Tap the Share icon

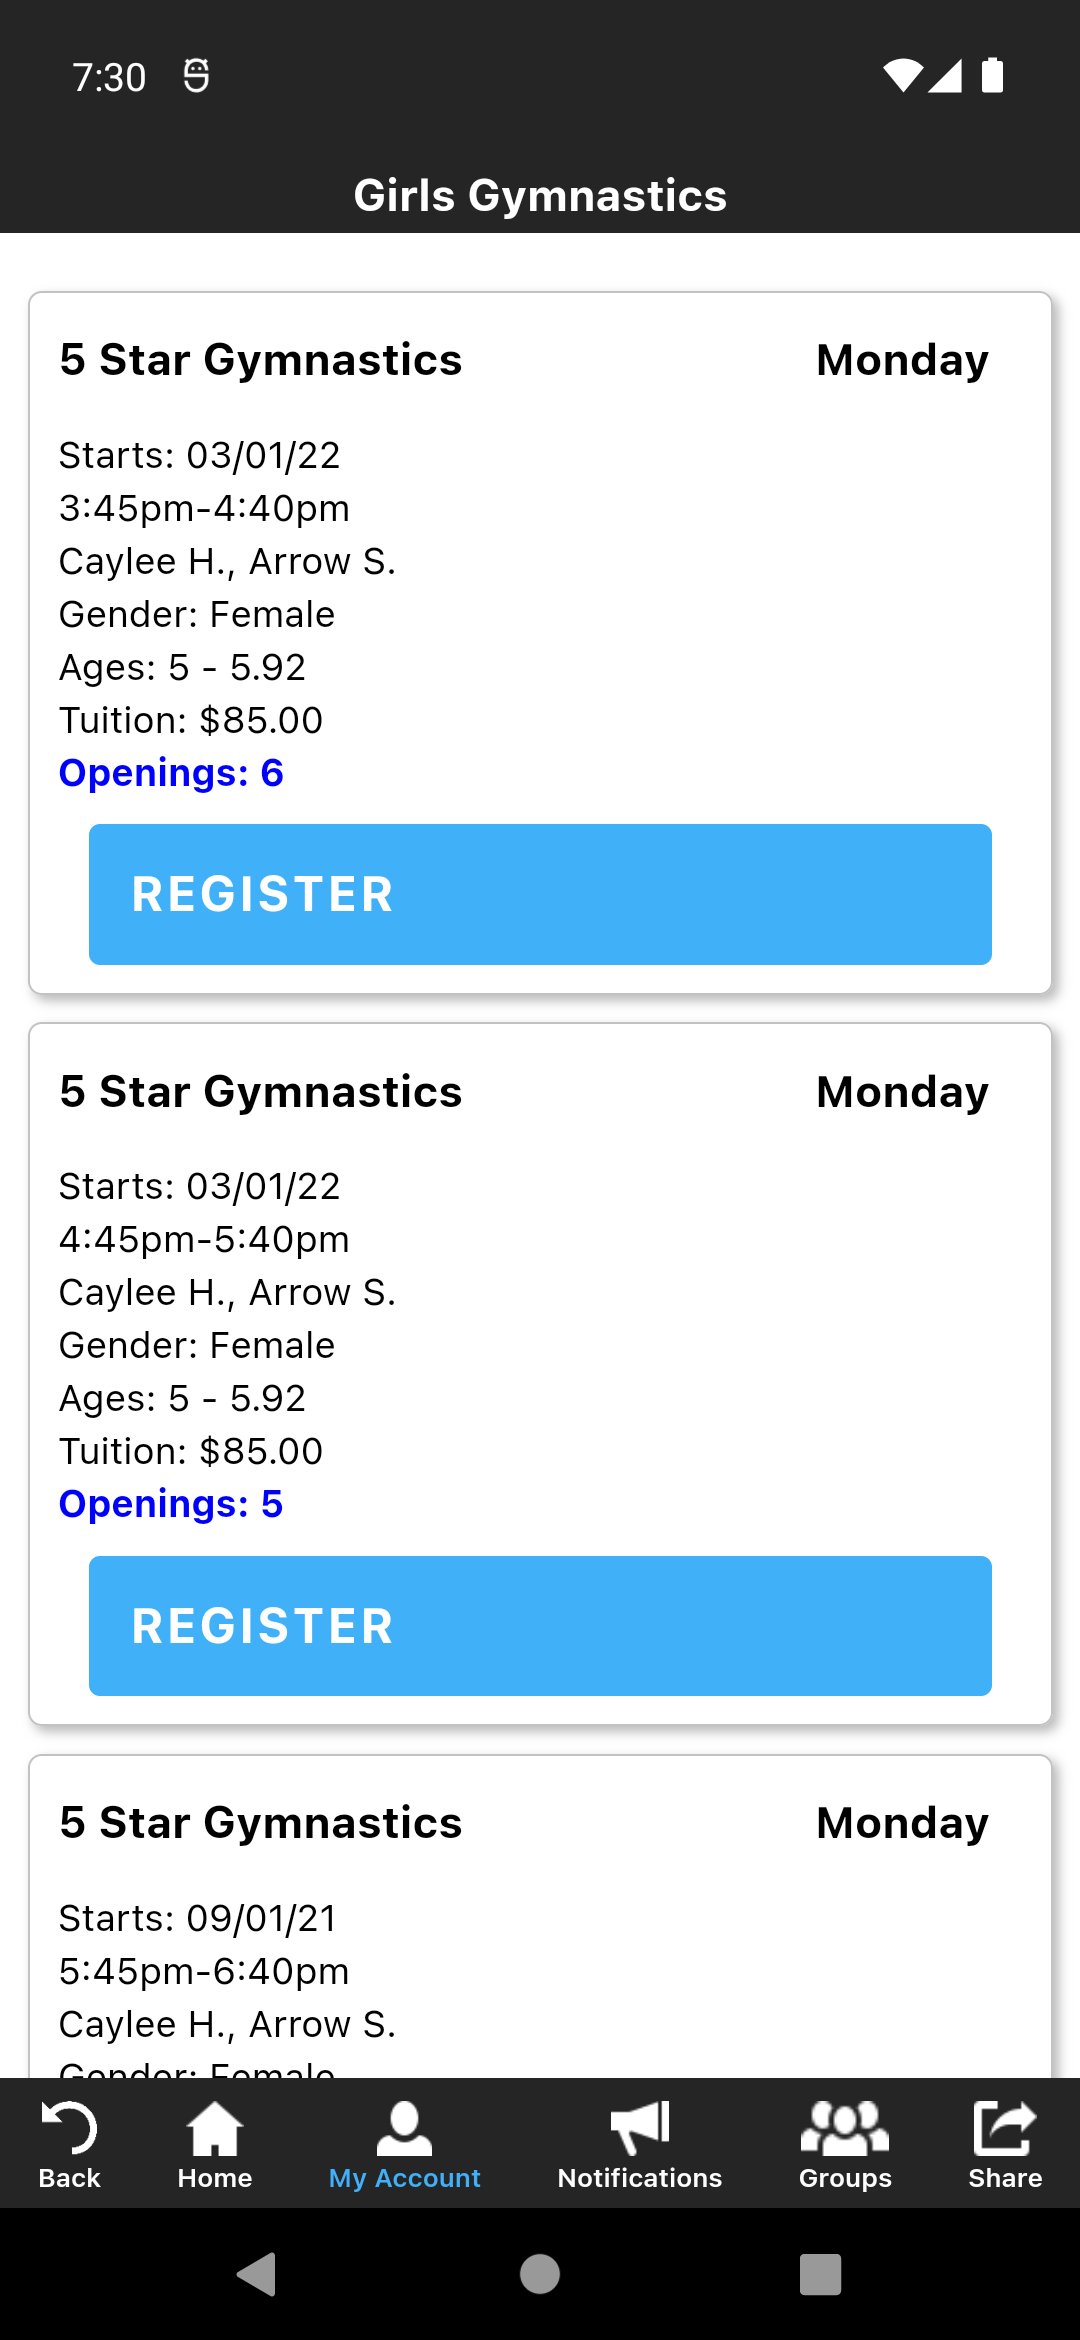(1005, 2127)
